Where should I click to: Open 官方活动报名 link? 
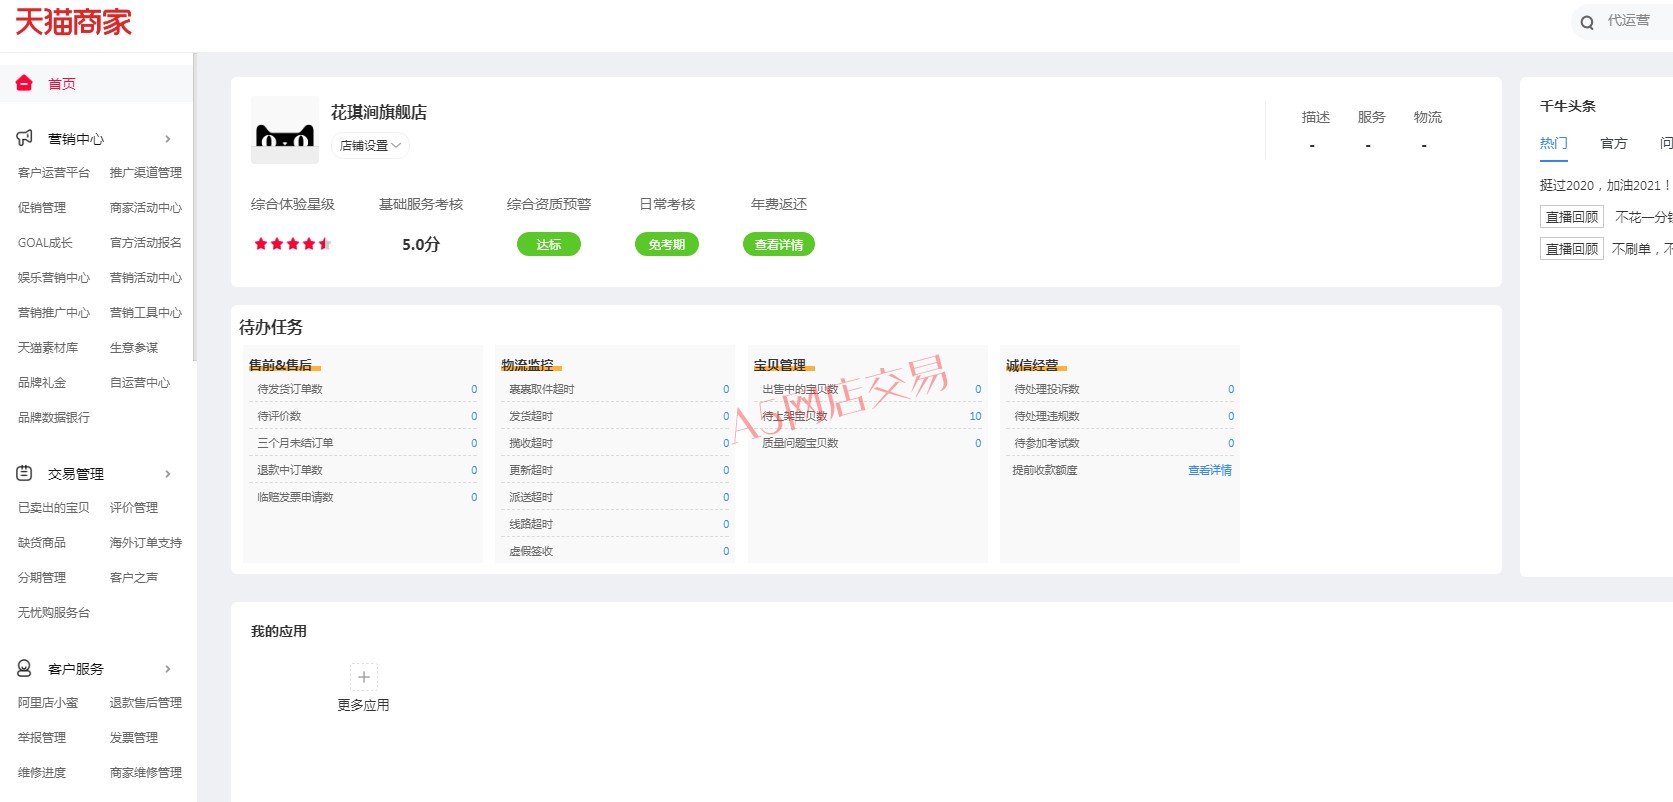point(146,243)
